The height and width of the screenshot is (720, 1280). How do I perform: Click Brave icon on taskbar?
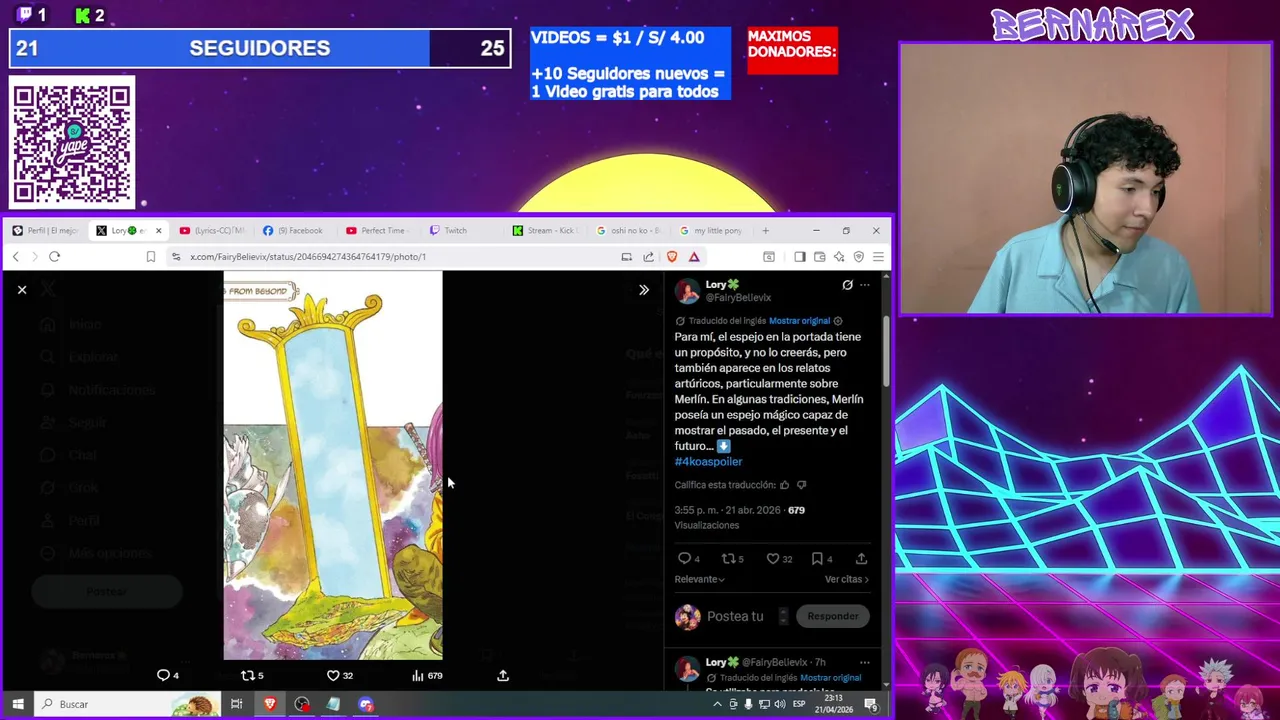point(270,704)
